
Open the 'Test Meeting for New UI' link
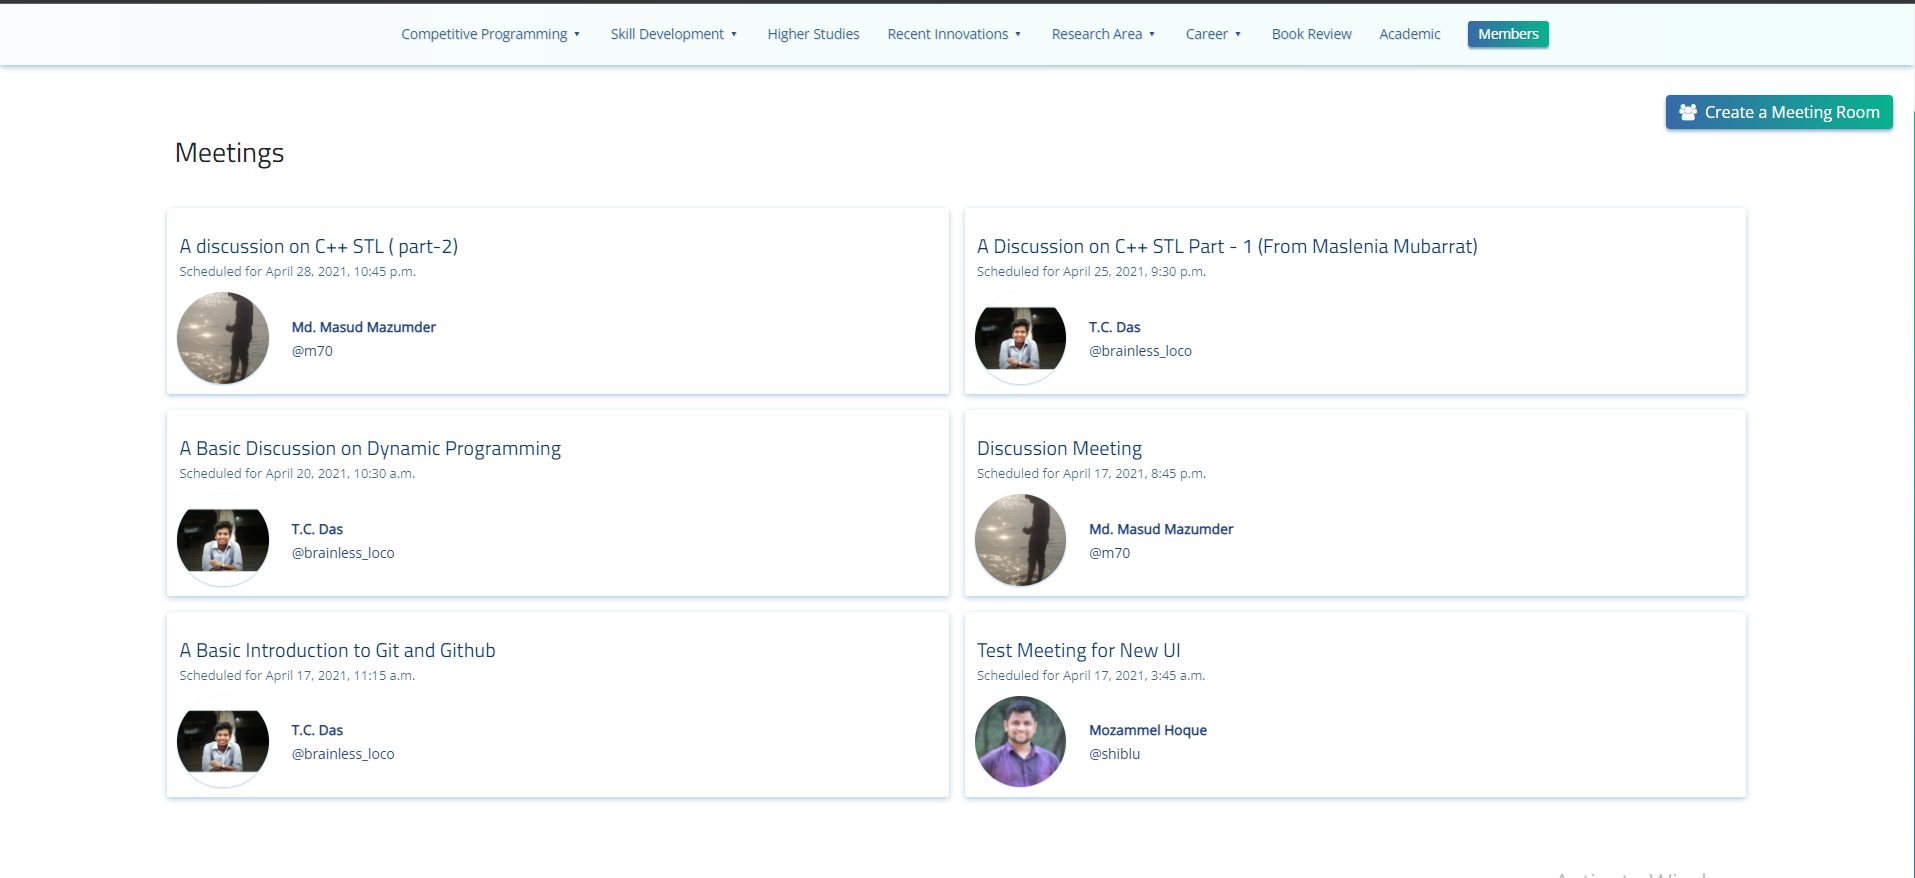(x=1078, y=650)
